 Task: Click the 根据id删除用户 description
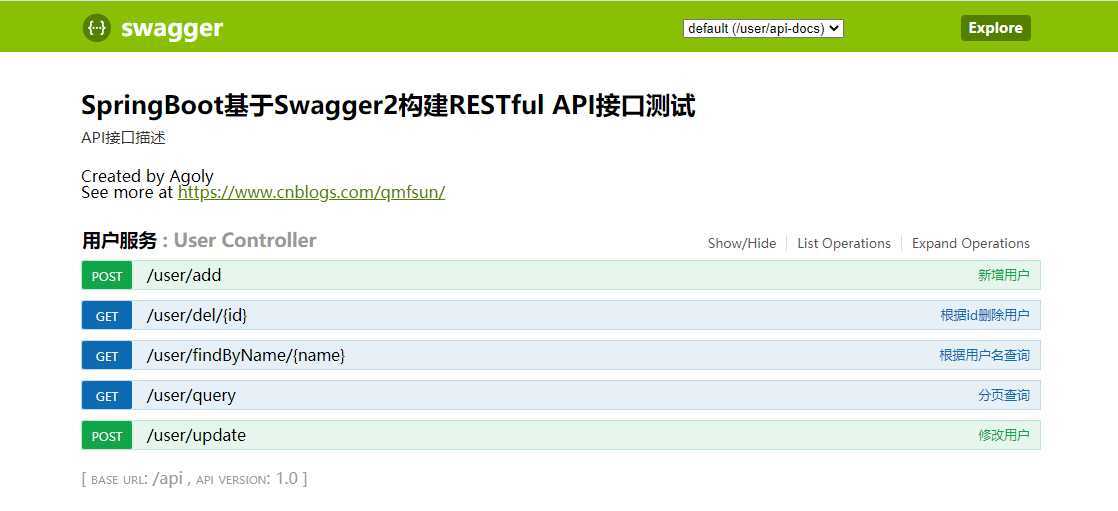click(x=985, y=316)
